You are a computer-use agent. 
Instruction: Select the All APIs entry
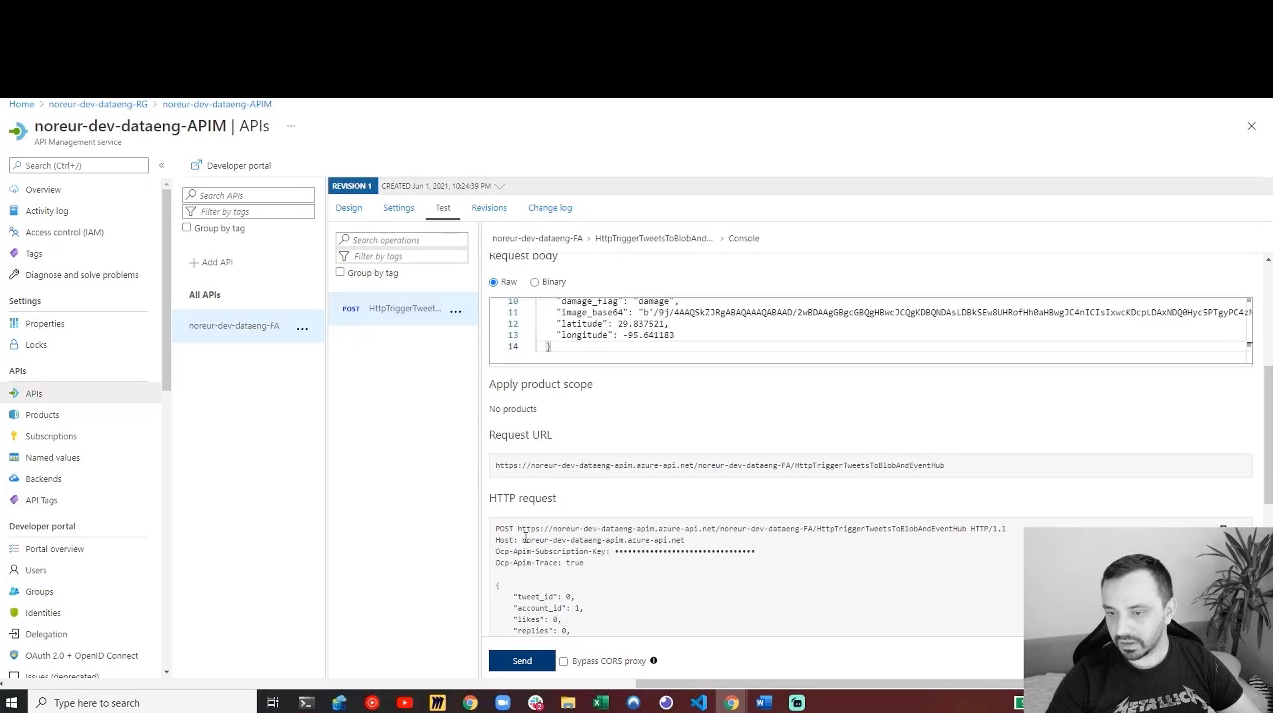click(x=205, y=295)
